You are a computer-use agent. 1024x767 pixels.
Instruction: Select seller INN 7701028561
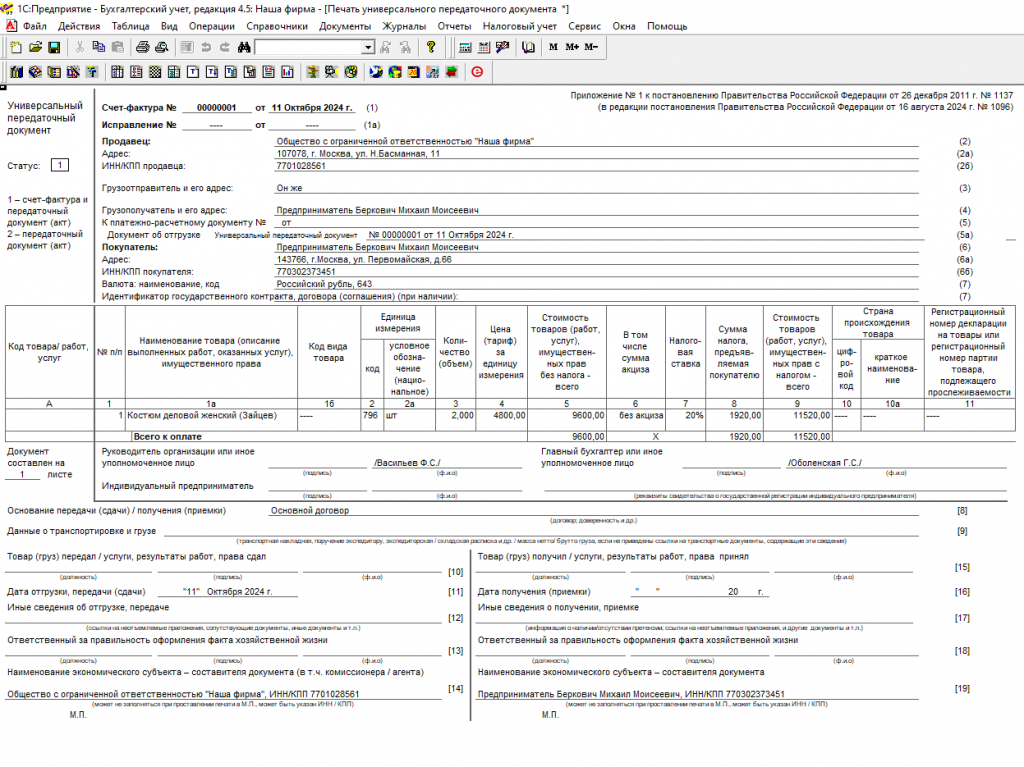click(x=301, y=166)
